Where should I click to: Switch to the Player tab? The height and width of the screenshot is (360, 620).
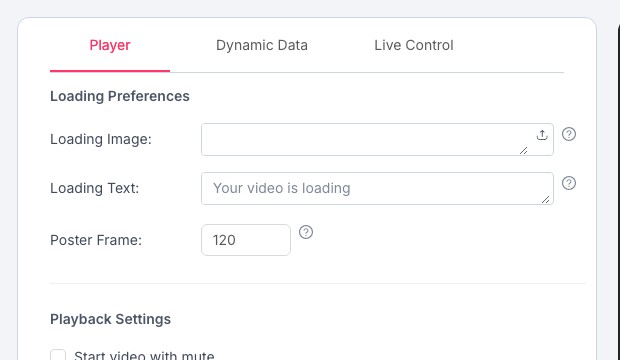tap(110, 45)
